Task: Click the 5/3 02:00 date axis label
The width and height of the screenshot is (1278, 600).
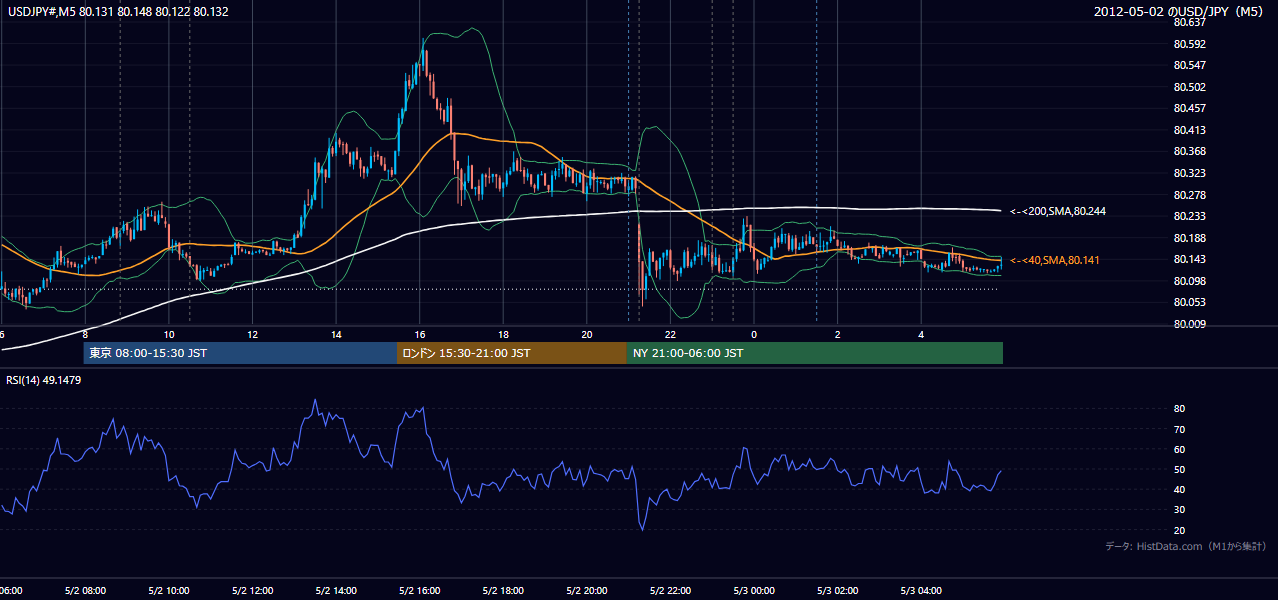Action: coord(838,590)
